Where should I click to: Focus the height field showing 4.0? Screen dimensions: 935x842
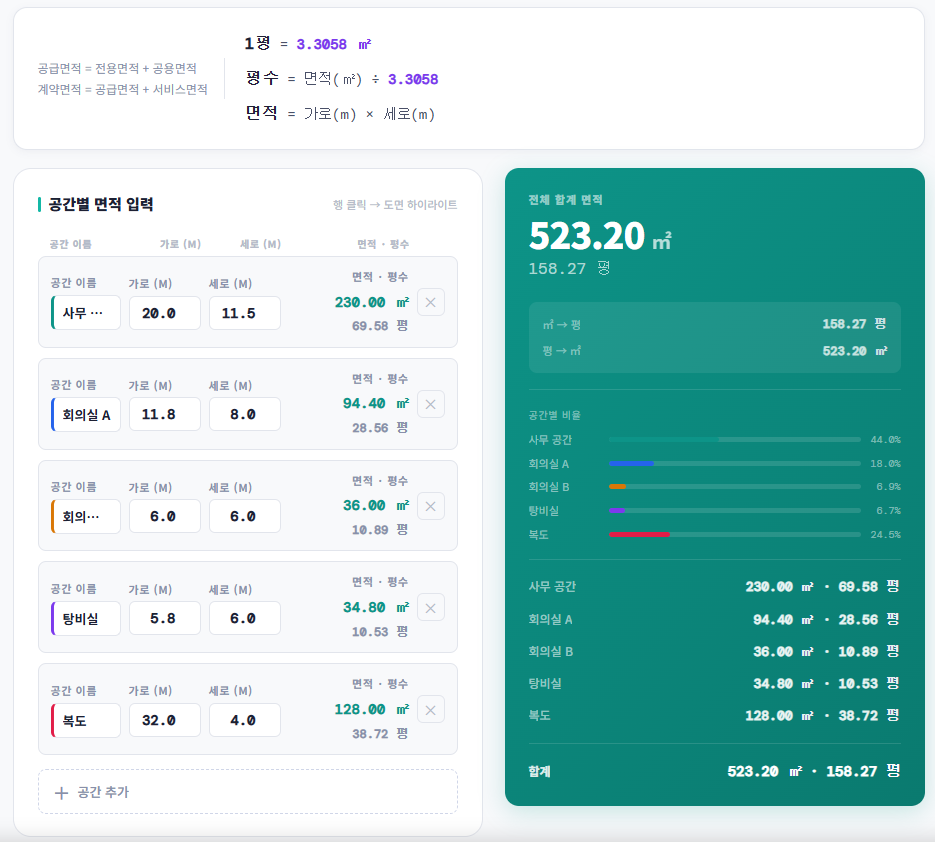click(244, 720)
